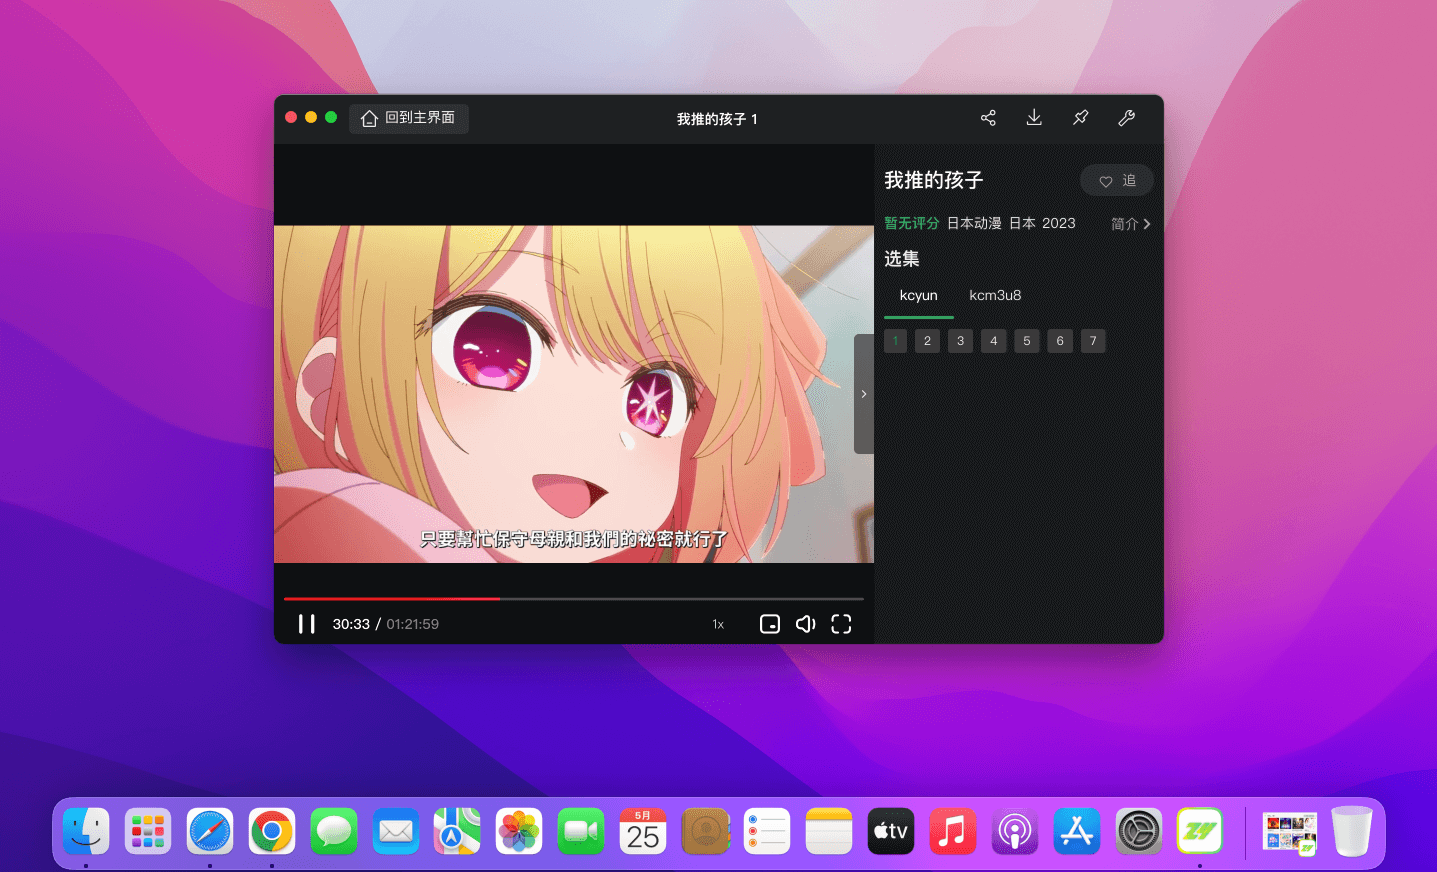Open settings via the wrench icon
This screenshot has width=1437, height=872.
click(x=1126, y=118)
